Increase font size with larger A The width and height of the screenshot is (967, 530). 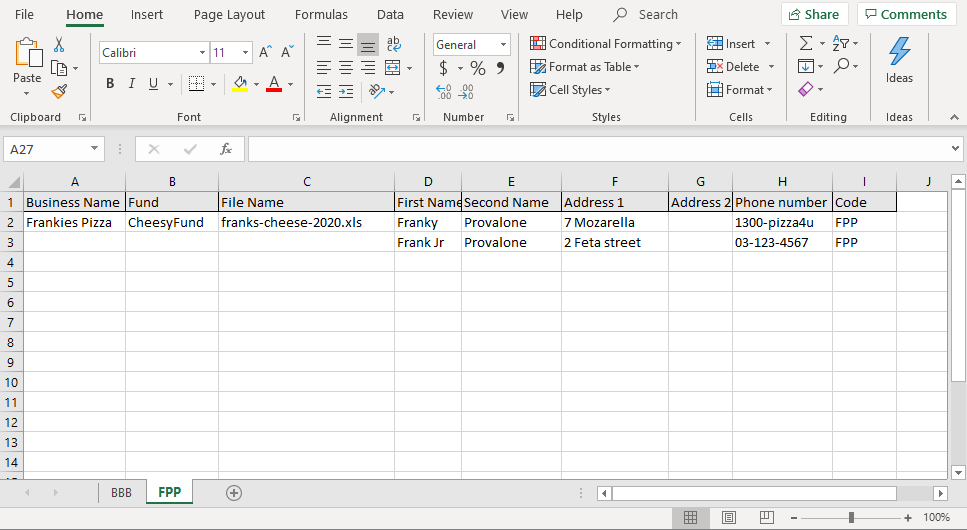click(x=265, y=52)
